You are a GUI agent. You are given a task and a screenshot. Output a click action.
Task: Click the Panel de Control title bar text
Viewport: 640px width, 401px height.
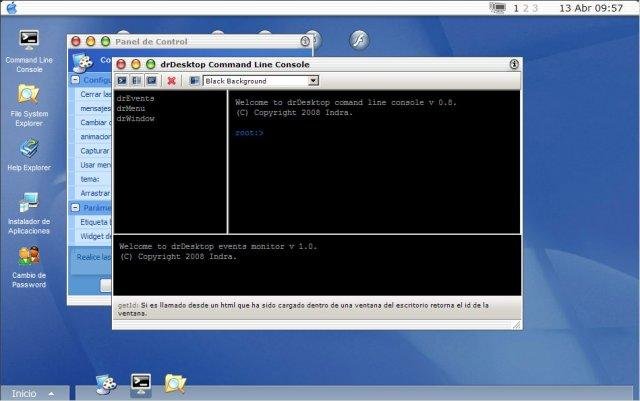[151, 41]
